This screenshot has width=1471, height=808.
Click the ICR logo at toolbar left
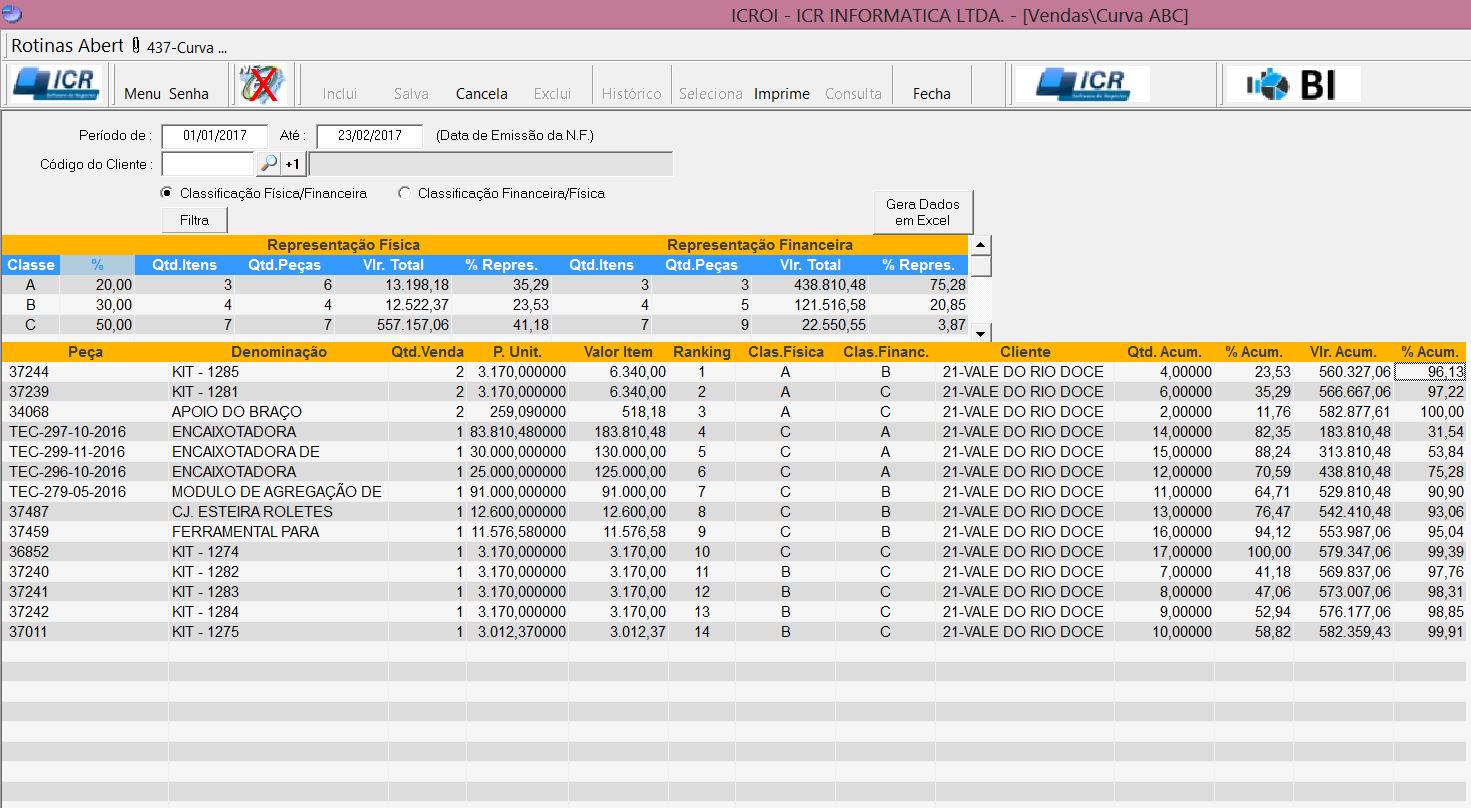coord(58,85)
